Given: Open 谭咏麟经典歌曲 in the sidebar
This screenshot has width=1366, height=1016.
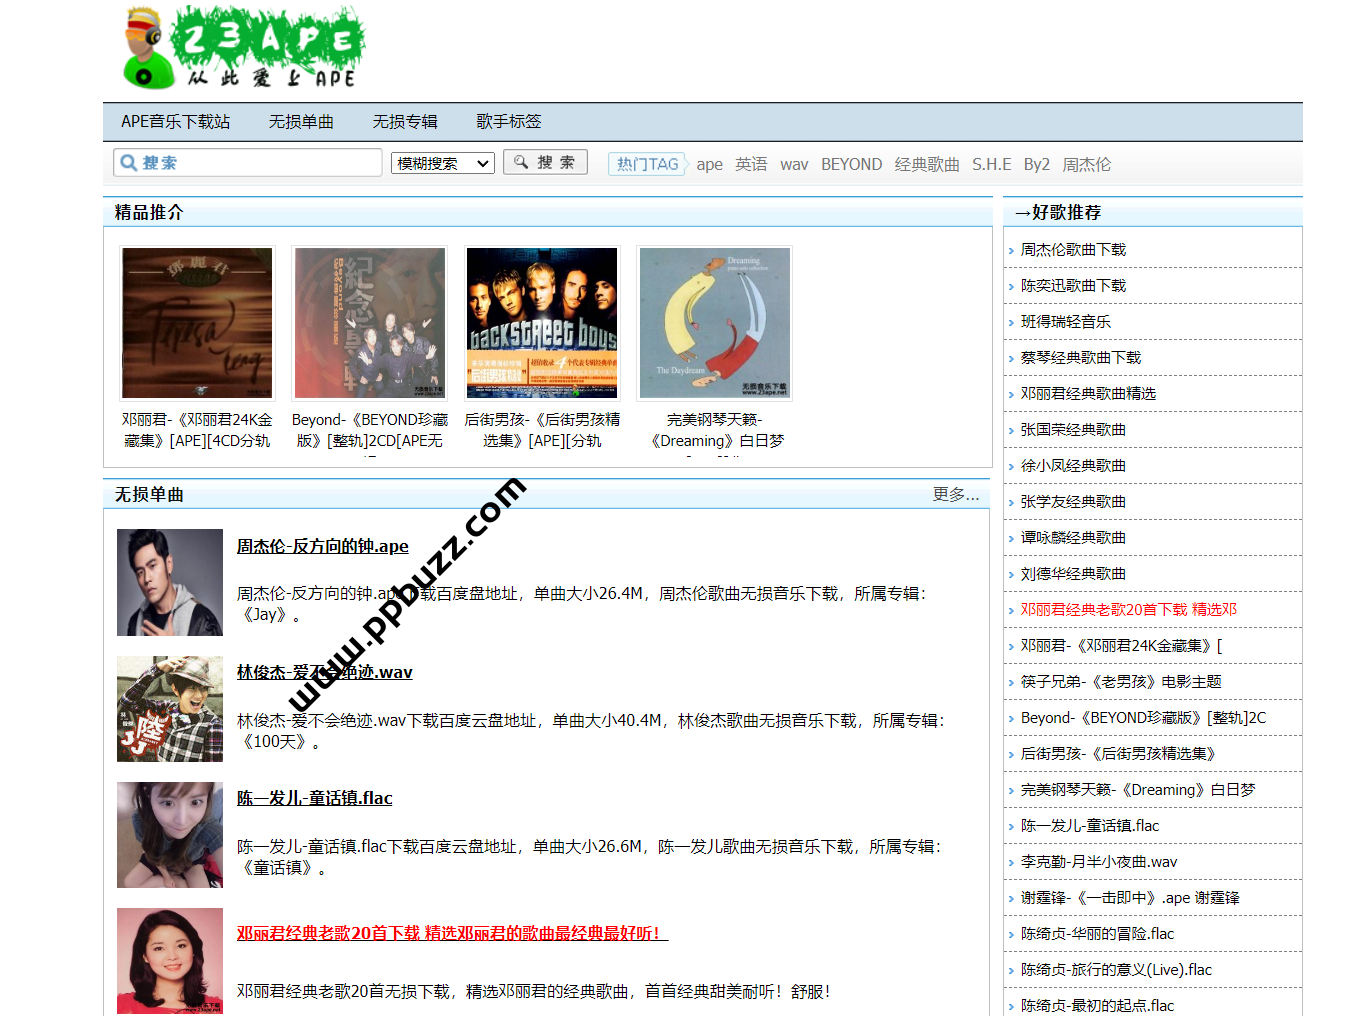Looking at the screenshot, I should click(1073, 538).
